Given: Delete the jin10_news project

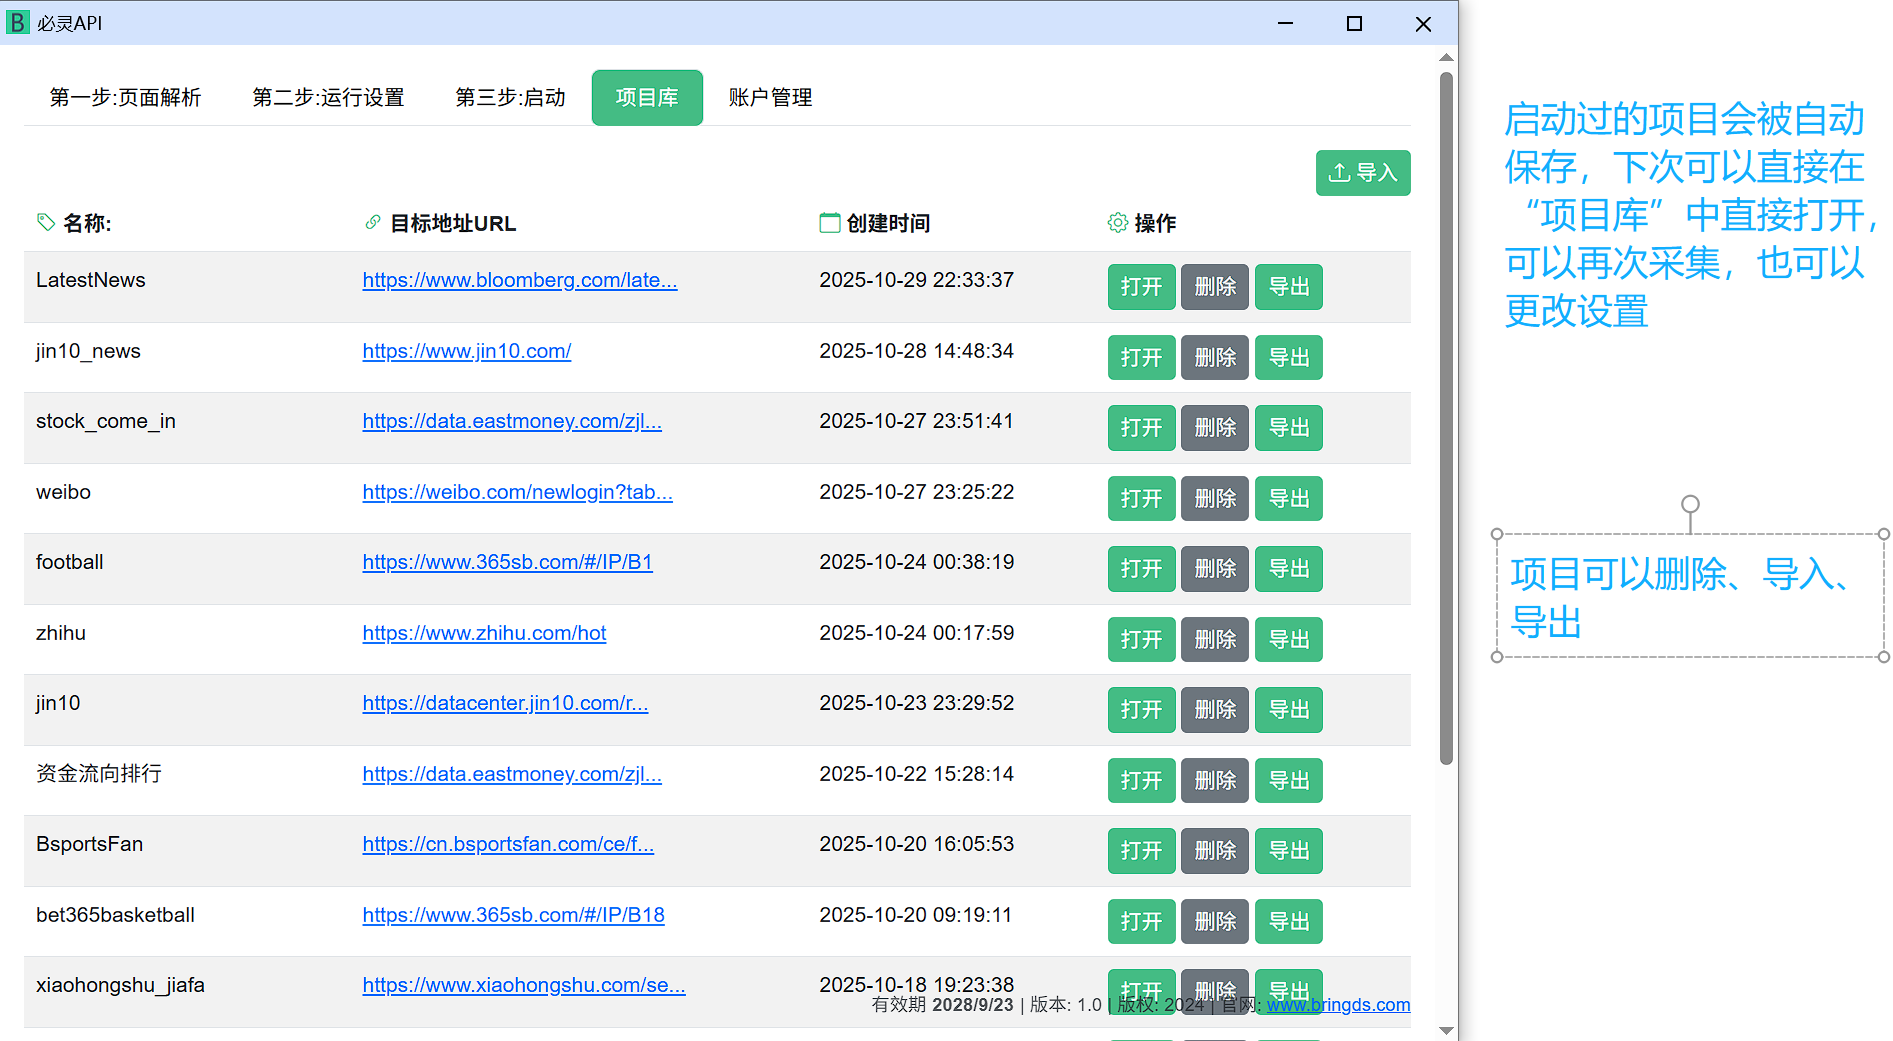Looking at the screenshot, I should 1214,357.
